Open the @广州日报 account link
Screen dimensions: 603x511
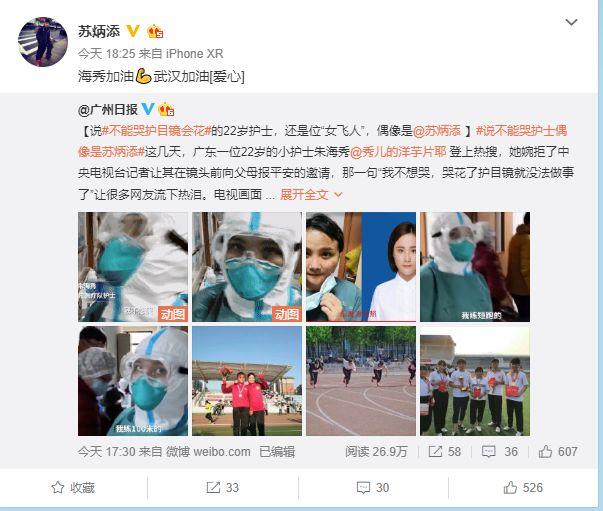(x=108, y=110)
